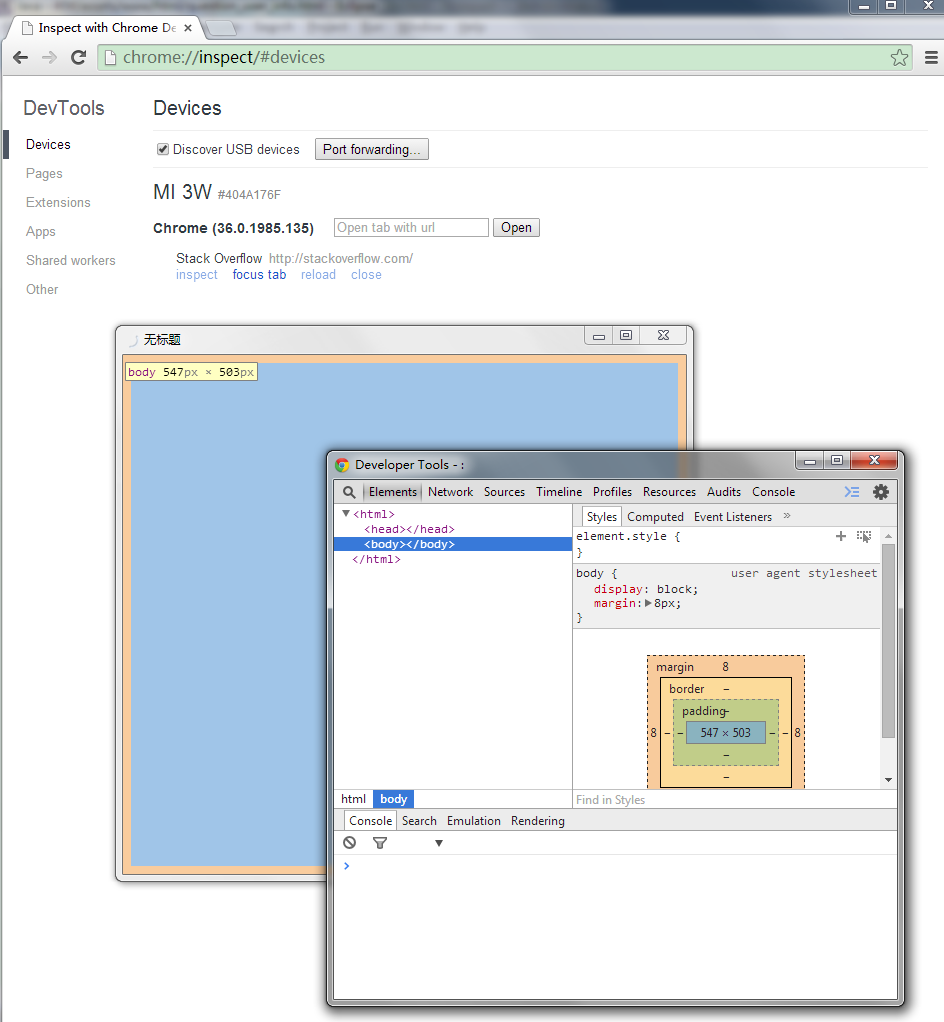Open the Chrome hamburger menu
Screen dimensions: 944x1022
(x=931, y=57)
